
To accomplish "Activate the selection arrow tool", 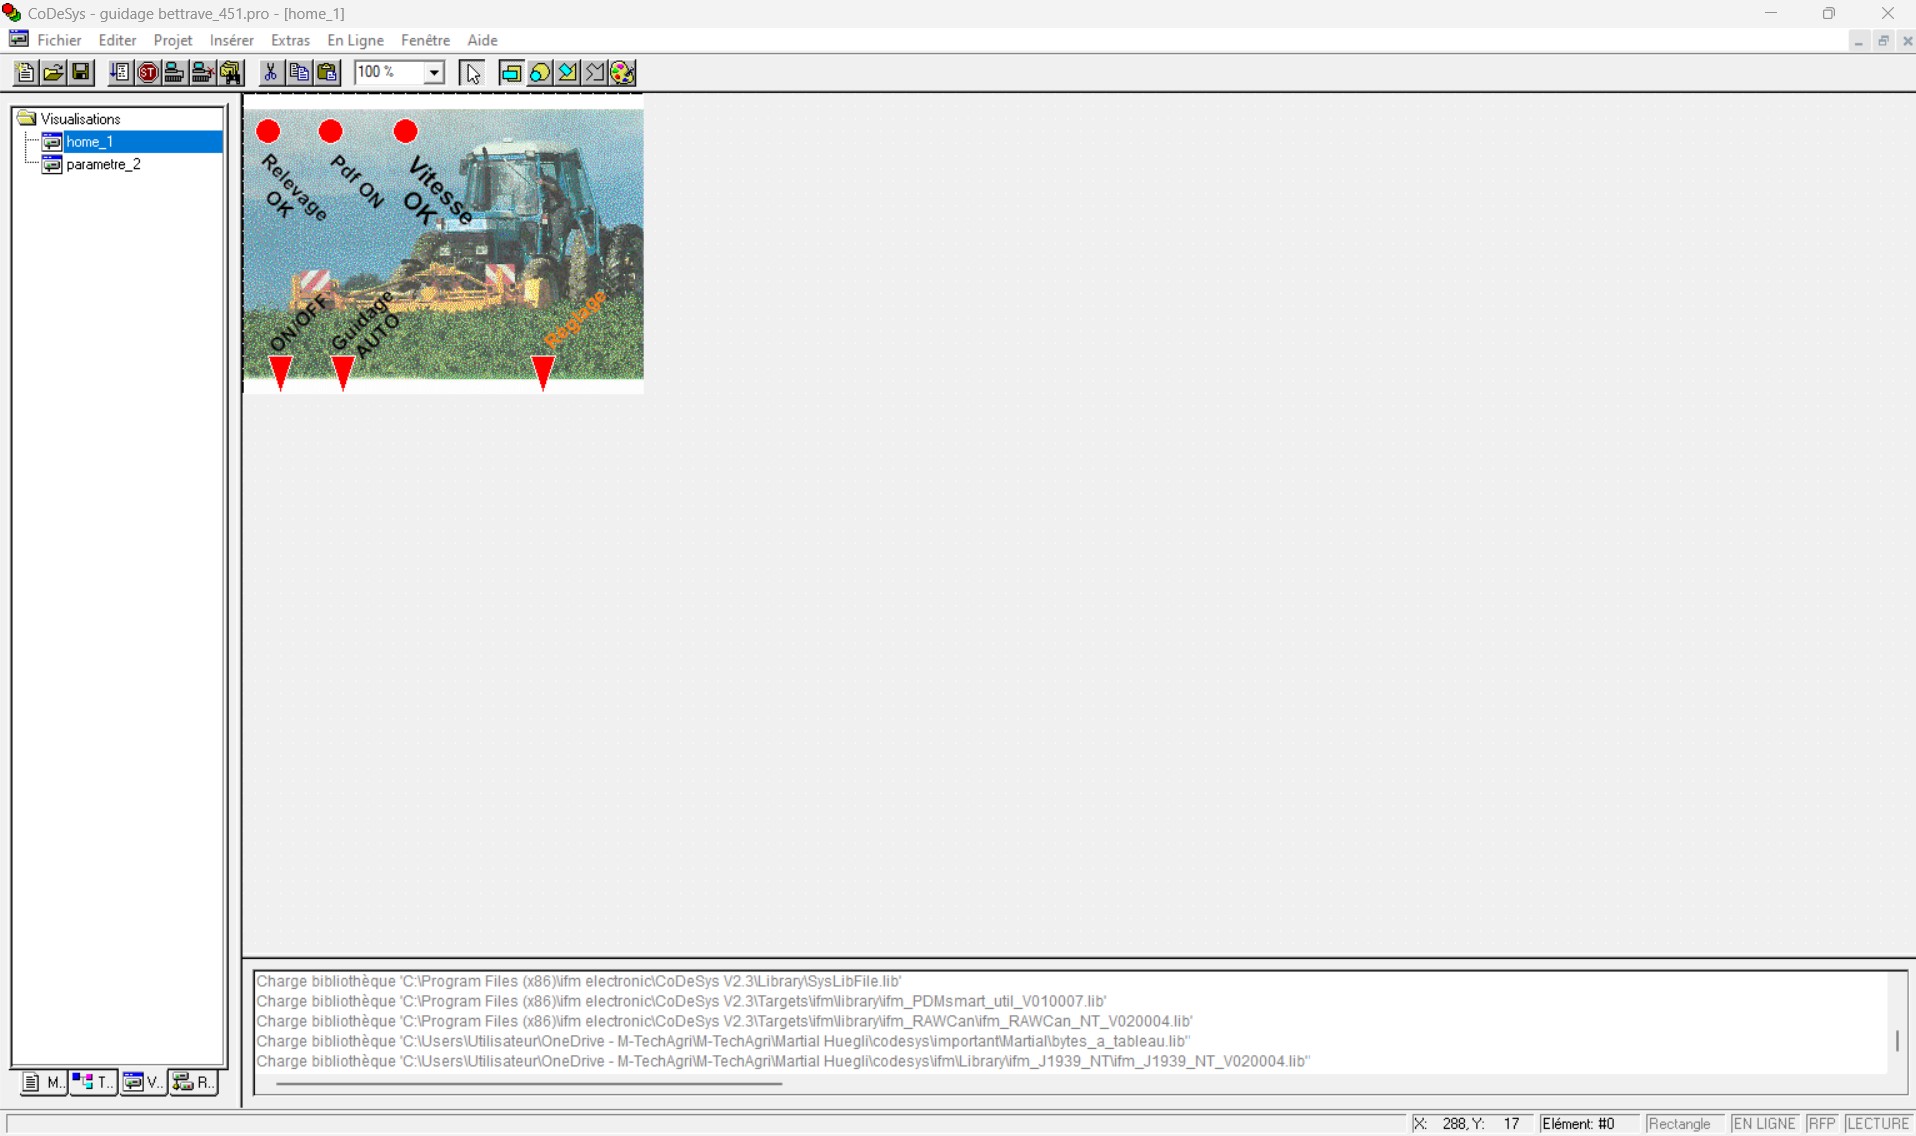I will pos(471,72).
